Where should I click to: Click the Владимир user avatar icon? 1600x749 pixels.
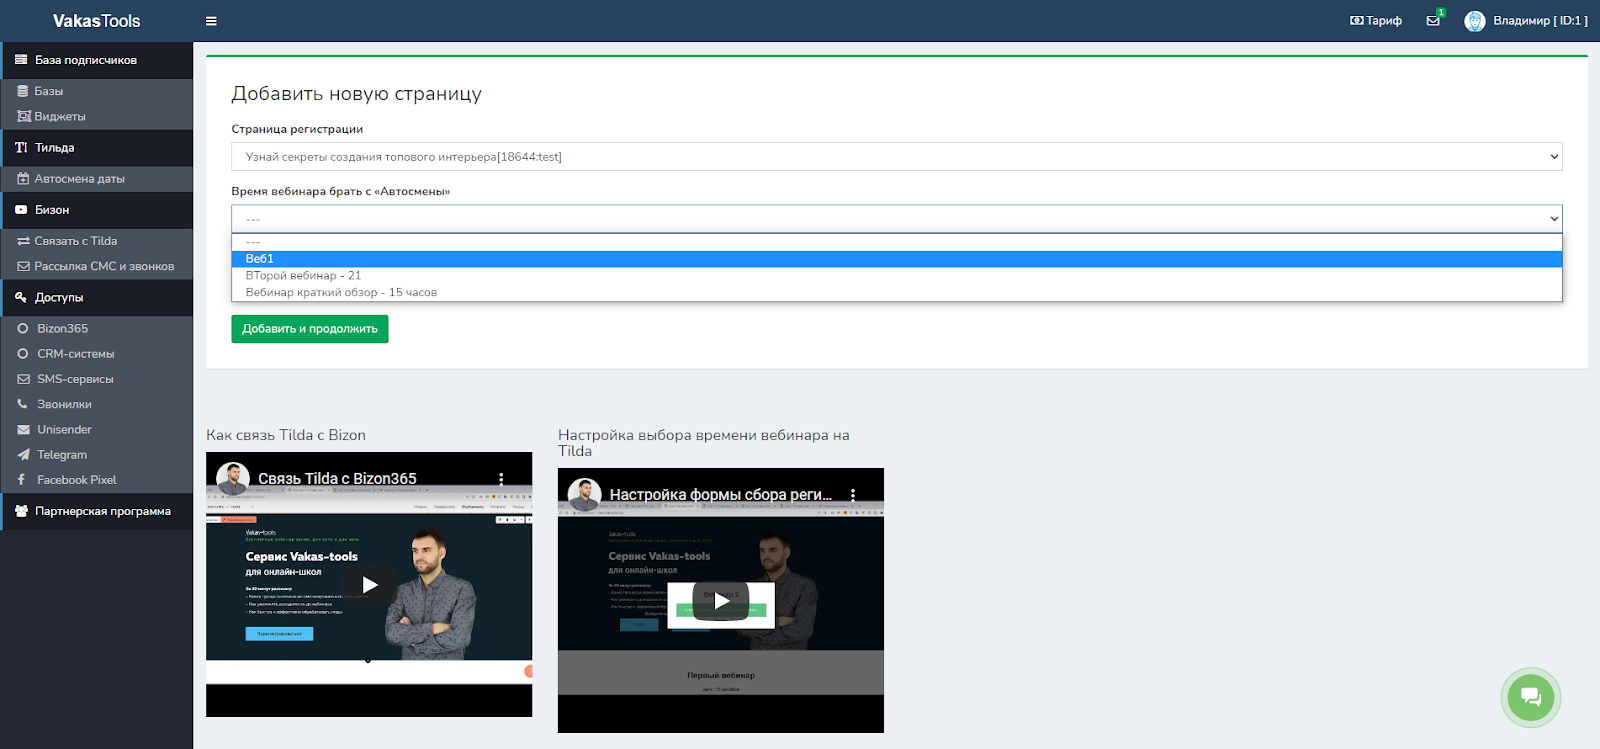coord(1474,21)
